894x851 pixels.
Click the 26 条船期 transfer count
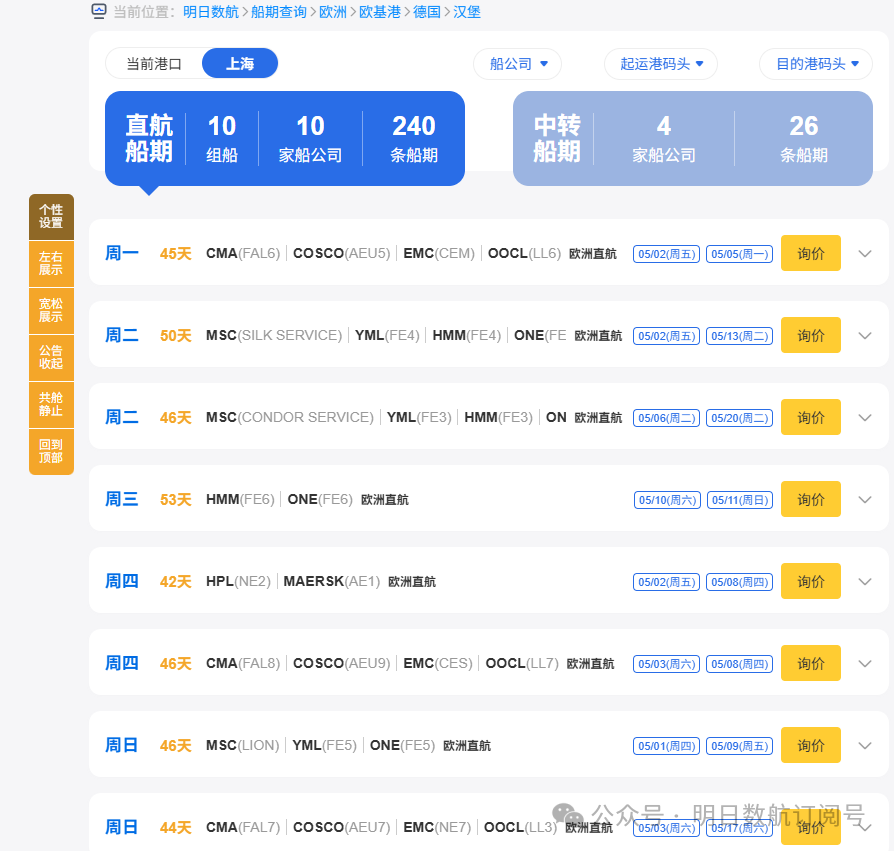point(804,139)
